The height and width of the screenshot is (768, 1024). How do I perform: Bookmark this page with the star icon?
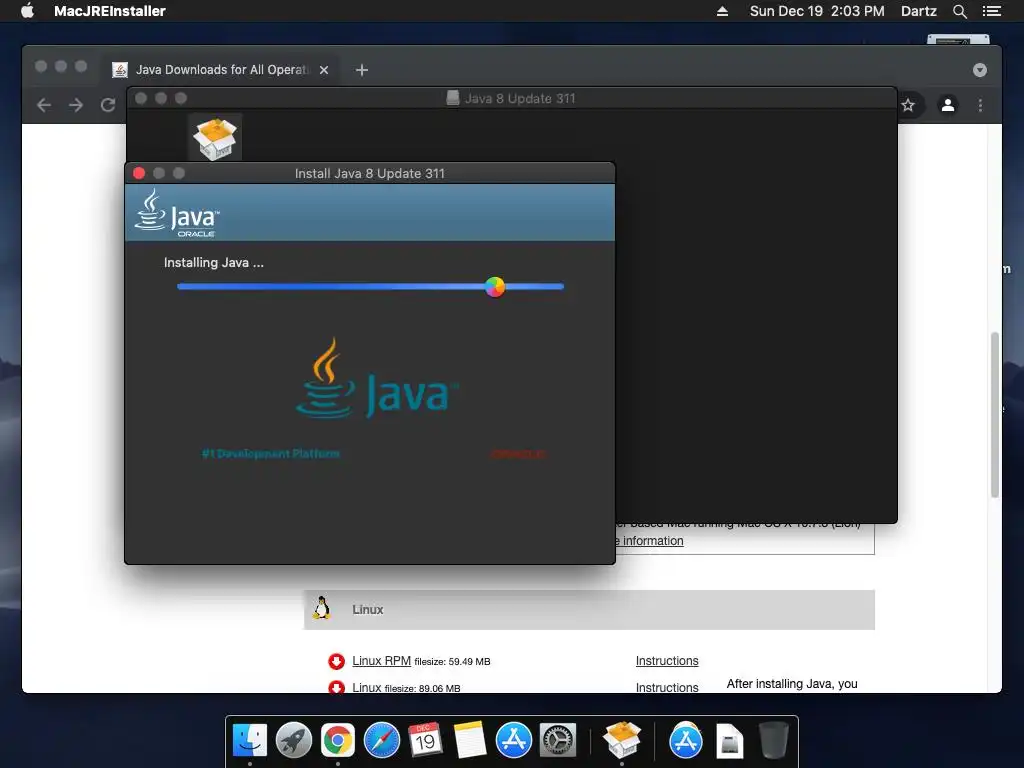[x=908, y=105]
